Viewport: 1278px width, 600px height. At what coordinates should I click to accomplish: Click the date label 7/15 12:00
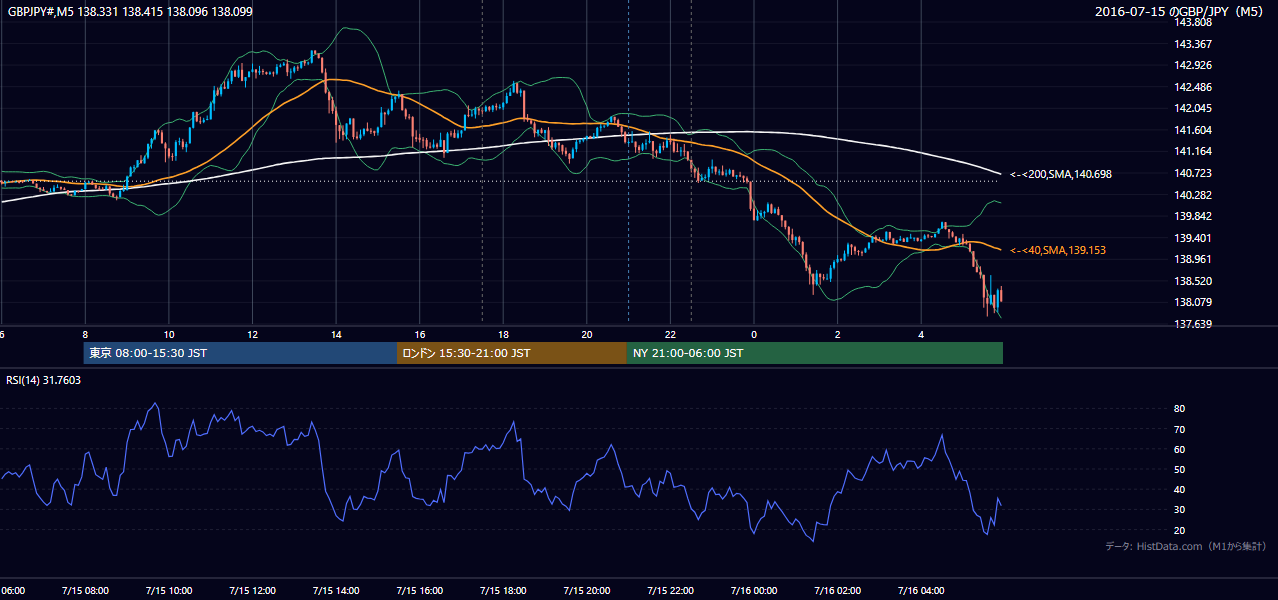(x=252, y=590)
